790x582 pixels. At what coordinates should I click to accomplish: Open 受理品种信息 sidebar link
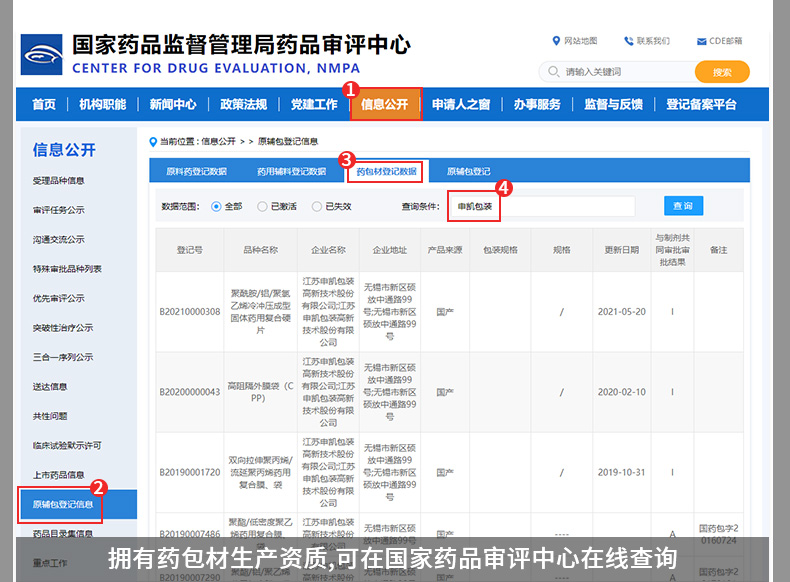coord(59,181)
